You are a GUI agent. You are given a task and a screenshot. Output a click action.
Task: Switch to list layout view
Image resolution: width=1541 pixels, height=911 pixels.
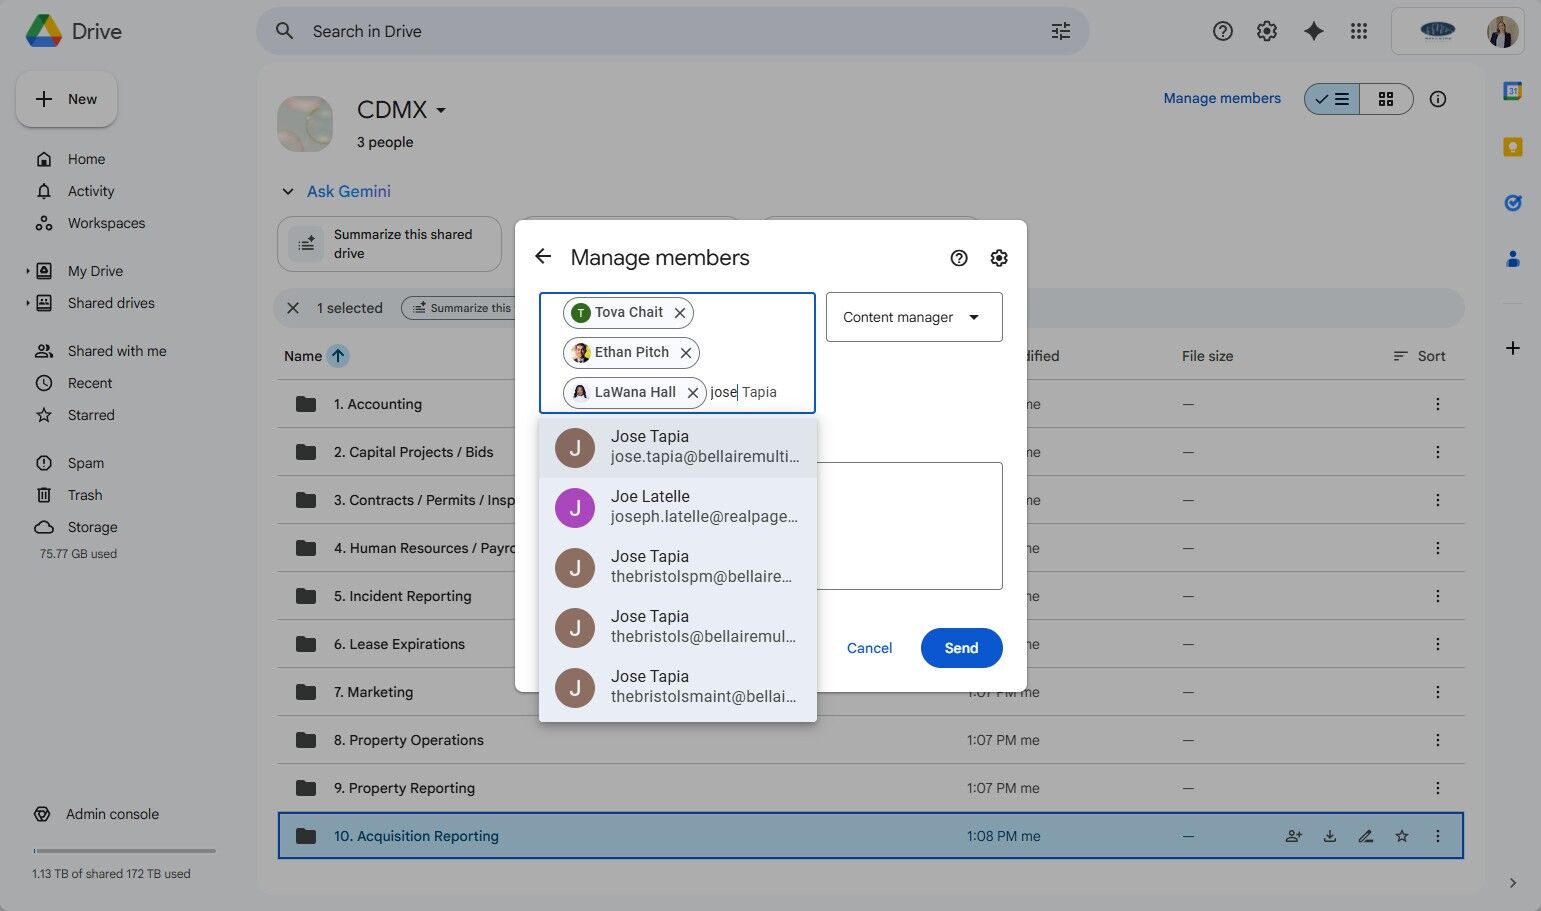point(1332,99)
